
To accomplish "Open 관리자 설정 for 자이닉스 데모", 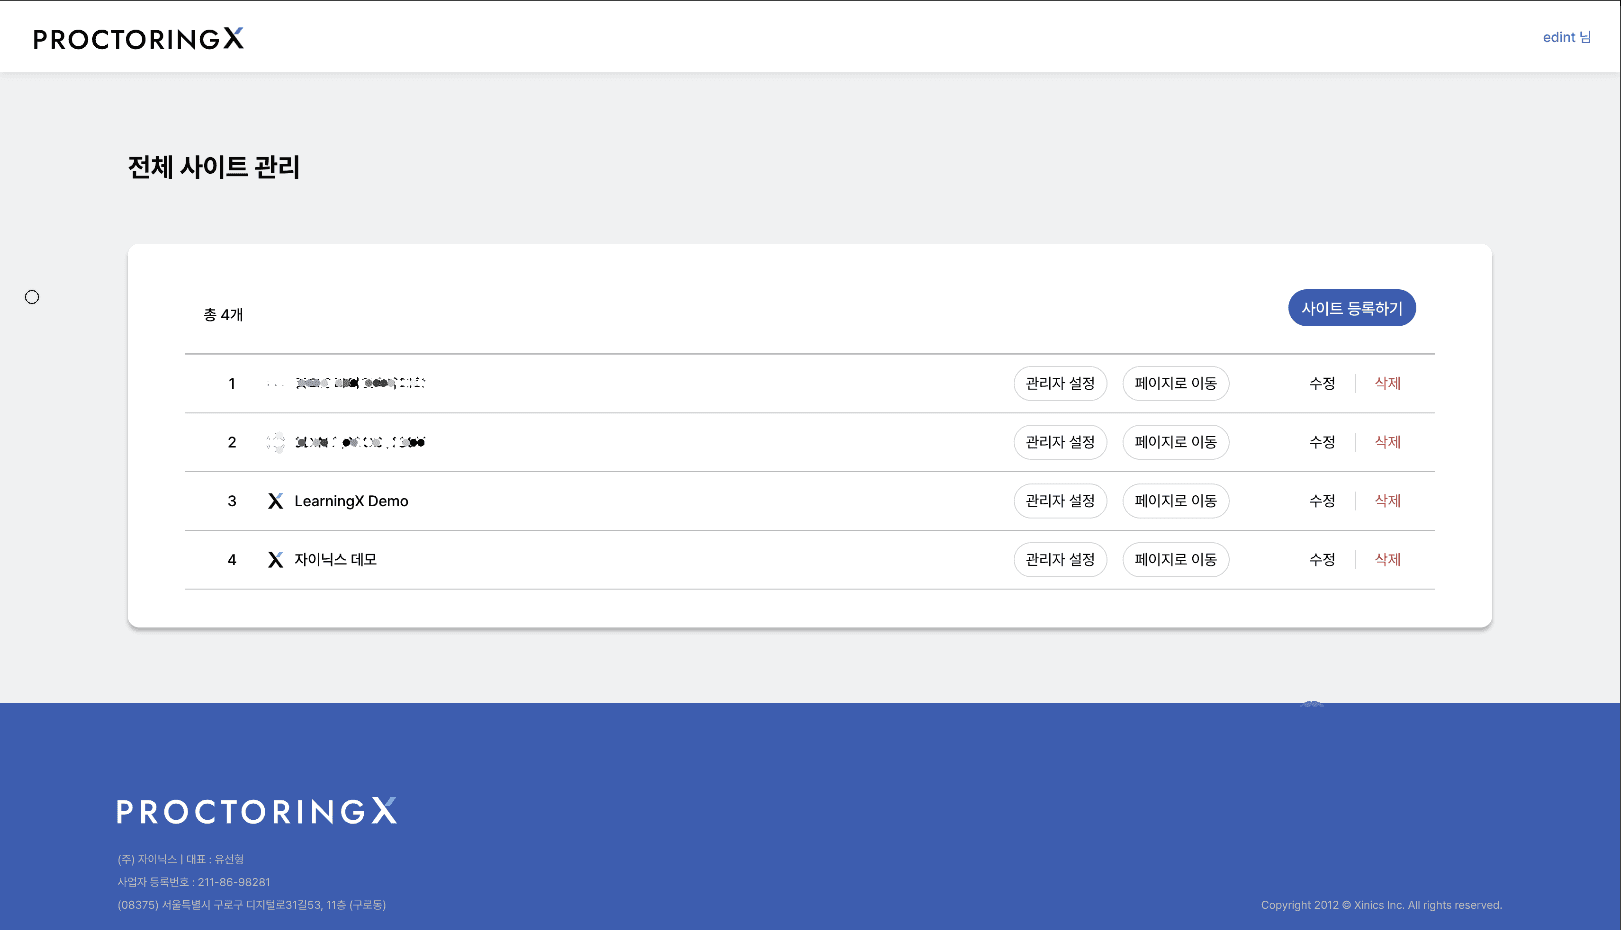I will point(1060,560).
